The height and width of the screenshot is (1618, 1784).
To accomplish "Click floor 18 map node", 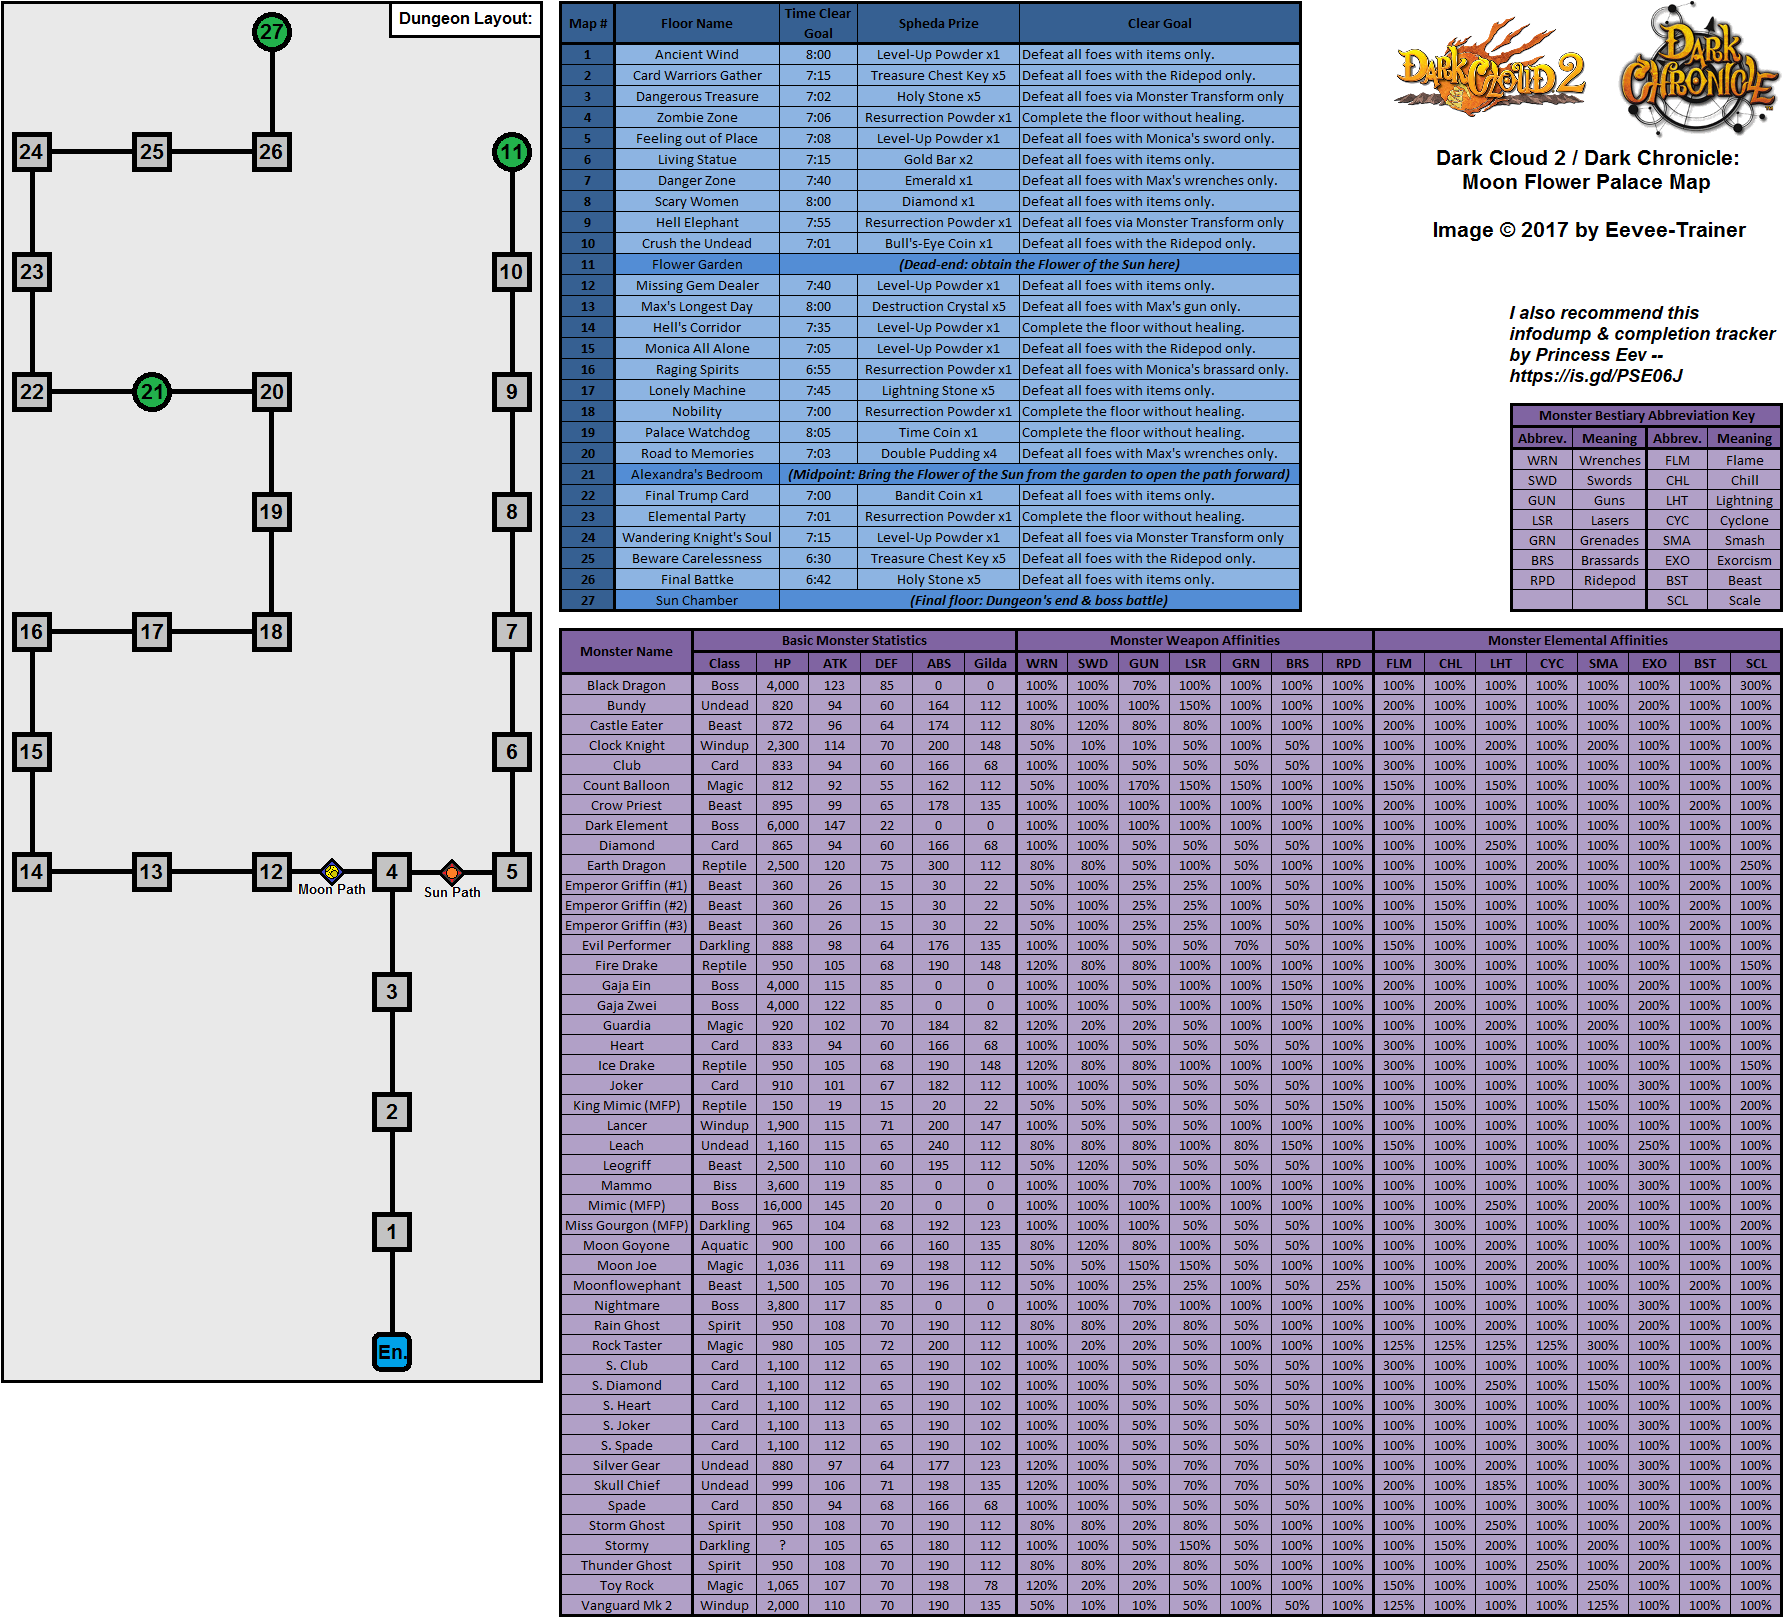I will (x=272, y=632).
